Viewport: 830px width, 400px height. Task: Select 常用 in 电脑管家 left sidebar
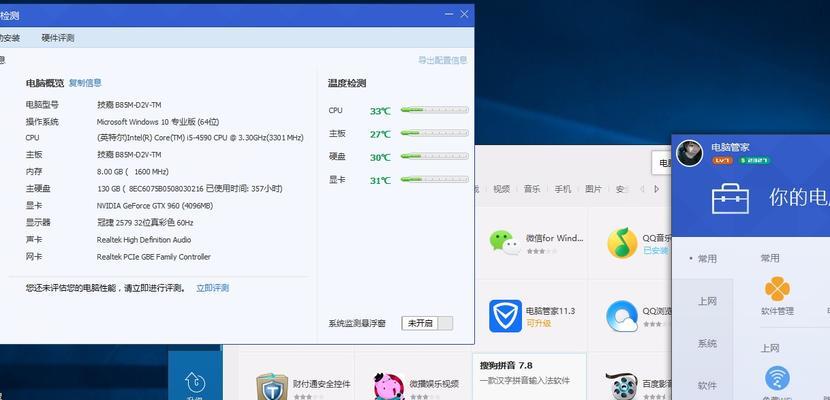tap(707, 259)
